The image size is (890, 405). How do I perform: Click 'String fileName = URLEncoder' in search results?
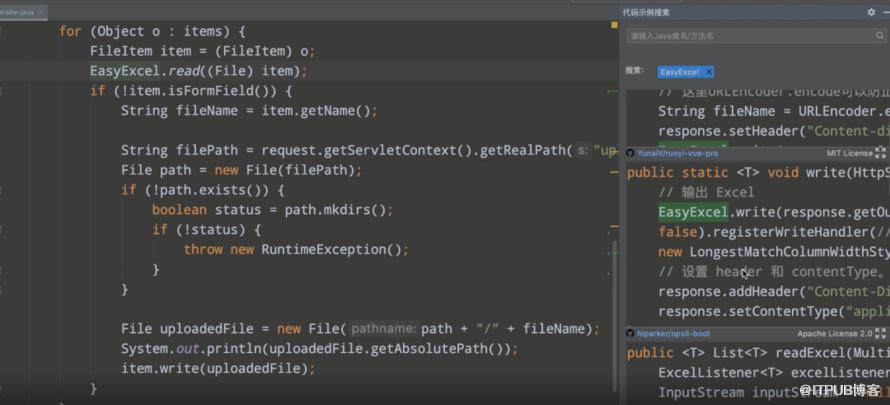pos(774,111)
